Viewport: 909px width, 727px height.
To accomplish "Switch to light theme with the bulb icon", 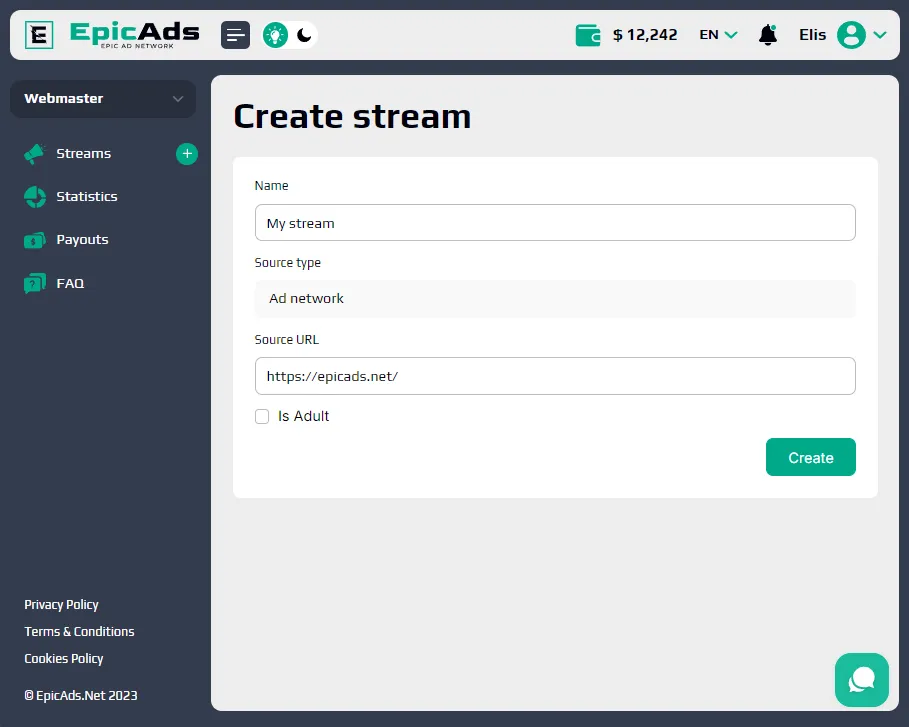I will click(x=275, y=35).
